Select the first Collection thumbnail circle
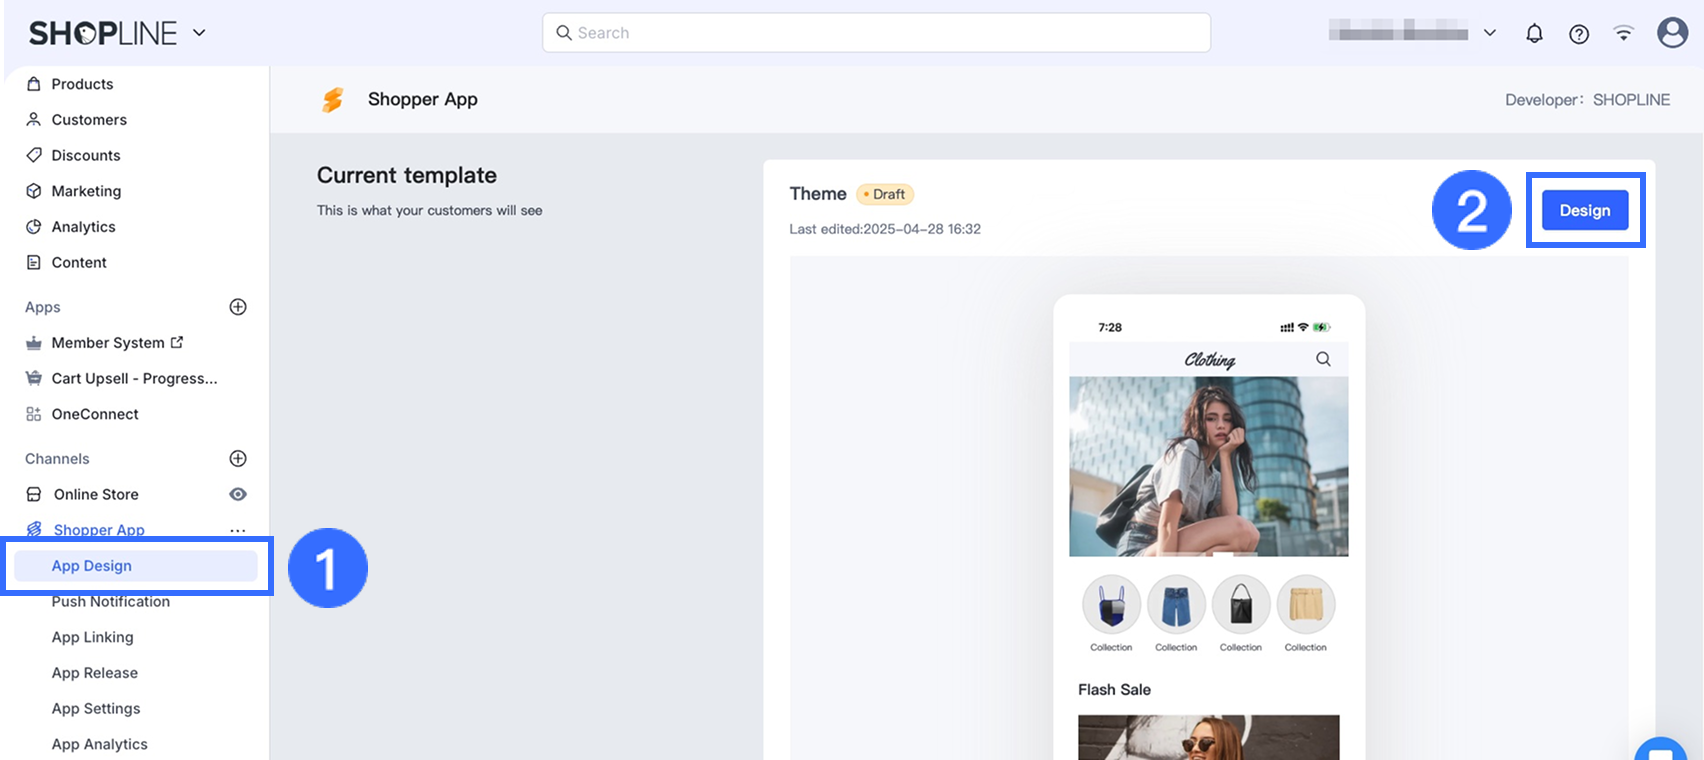Viewport: 1704px width, 760px height. [x=1111, y=606]
